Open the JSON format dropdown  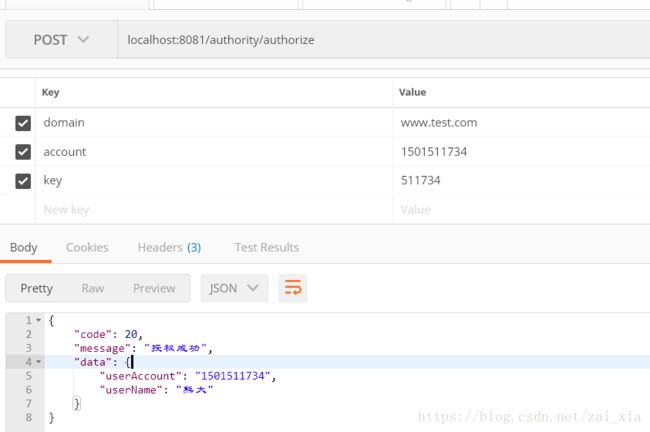(x=234, y=288)
